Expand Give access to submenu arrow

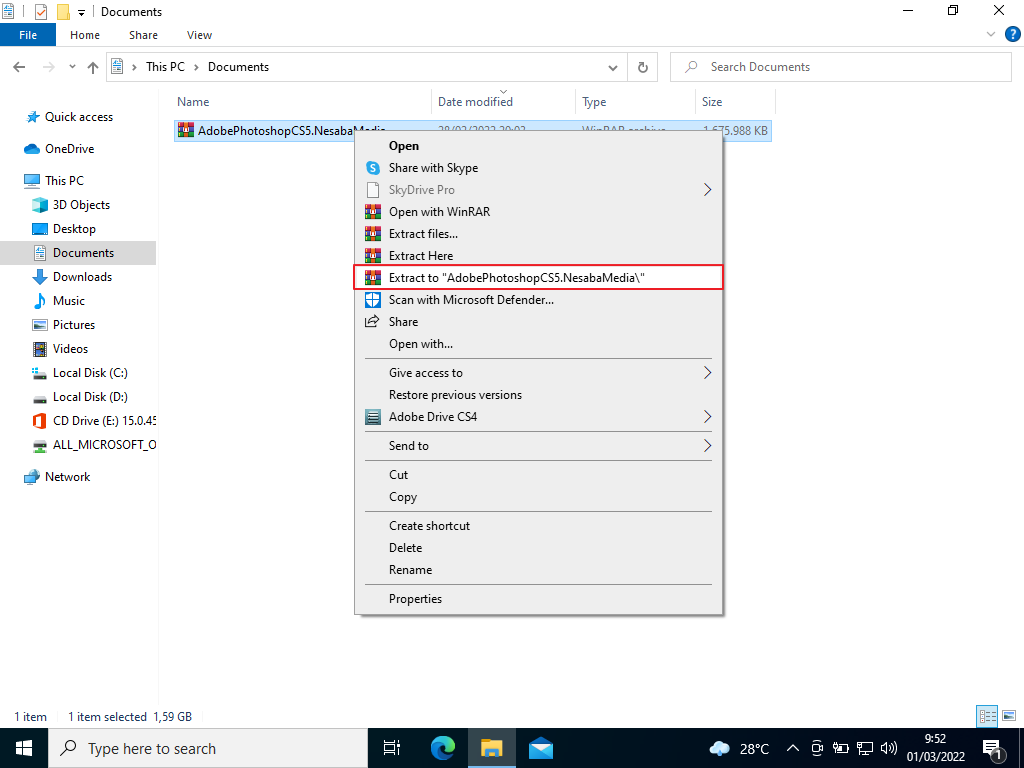click(x=707, y=373)
